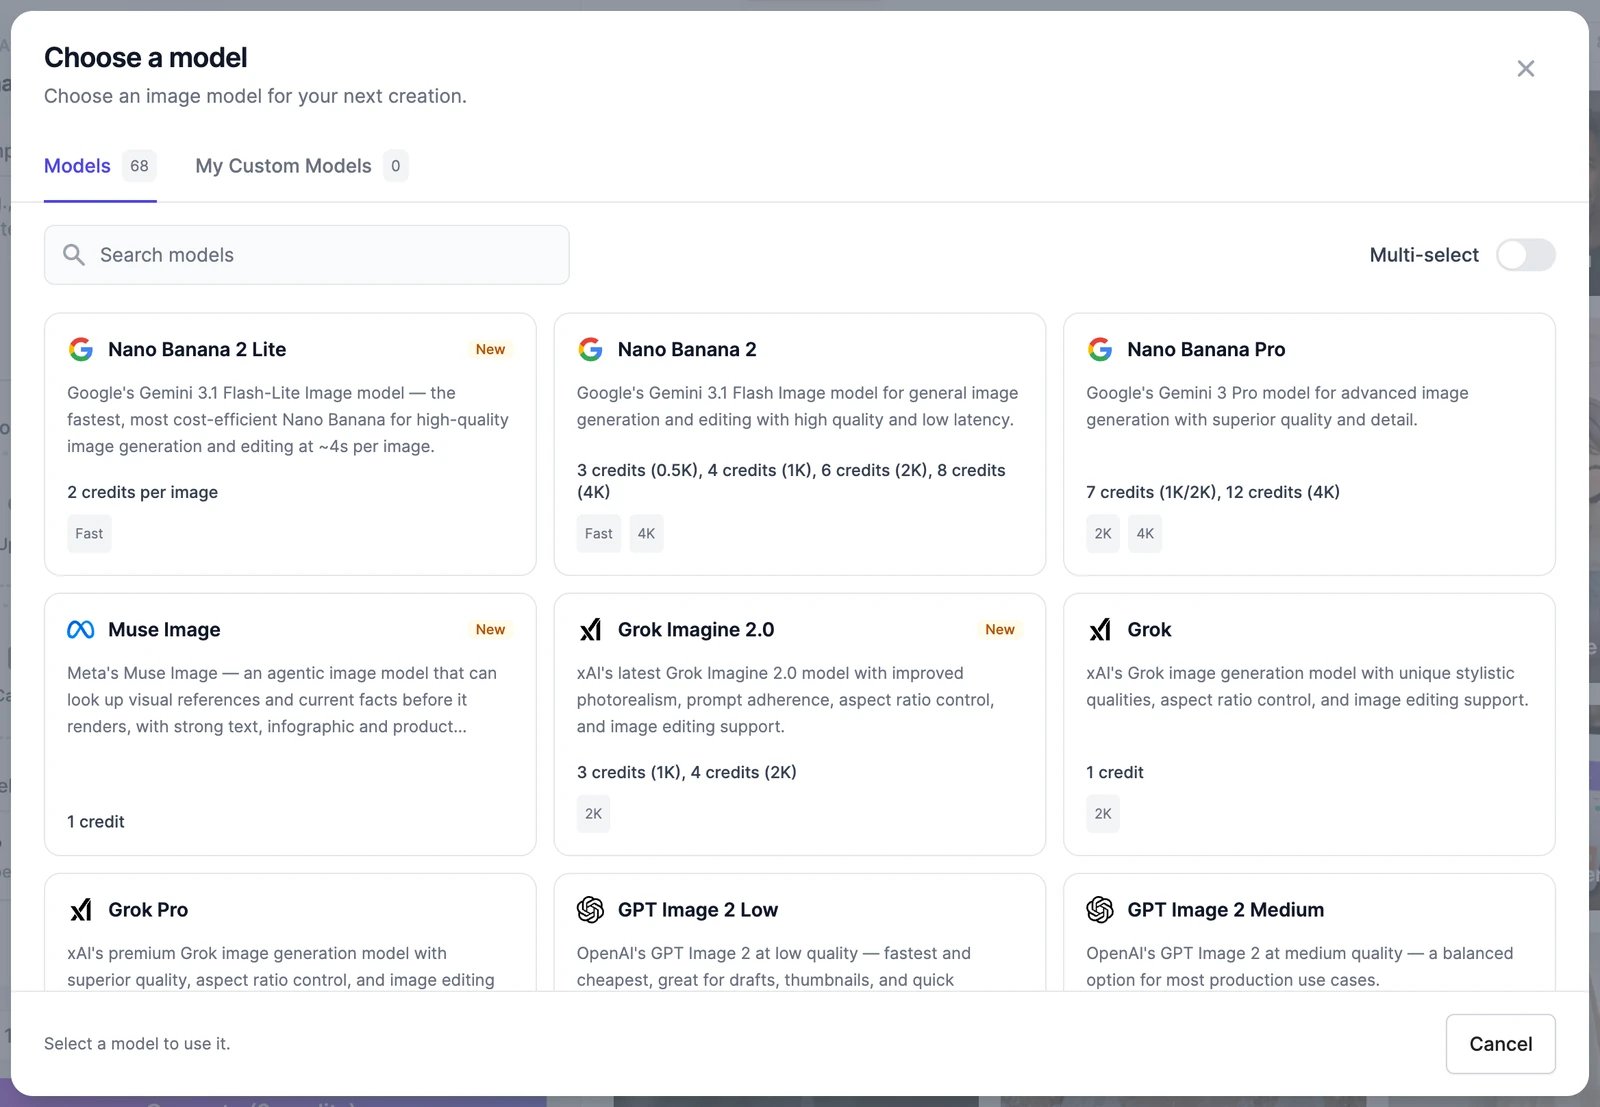Click the Cancel button
This screenshot has width=1600, height=1107.
[x=1500, y=1044]
